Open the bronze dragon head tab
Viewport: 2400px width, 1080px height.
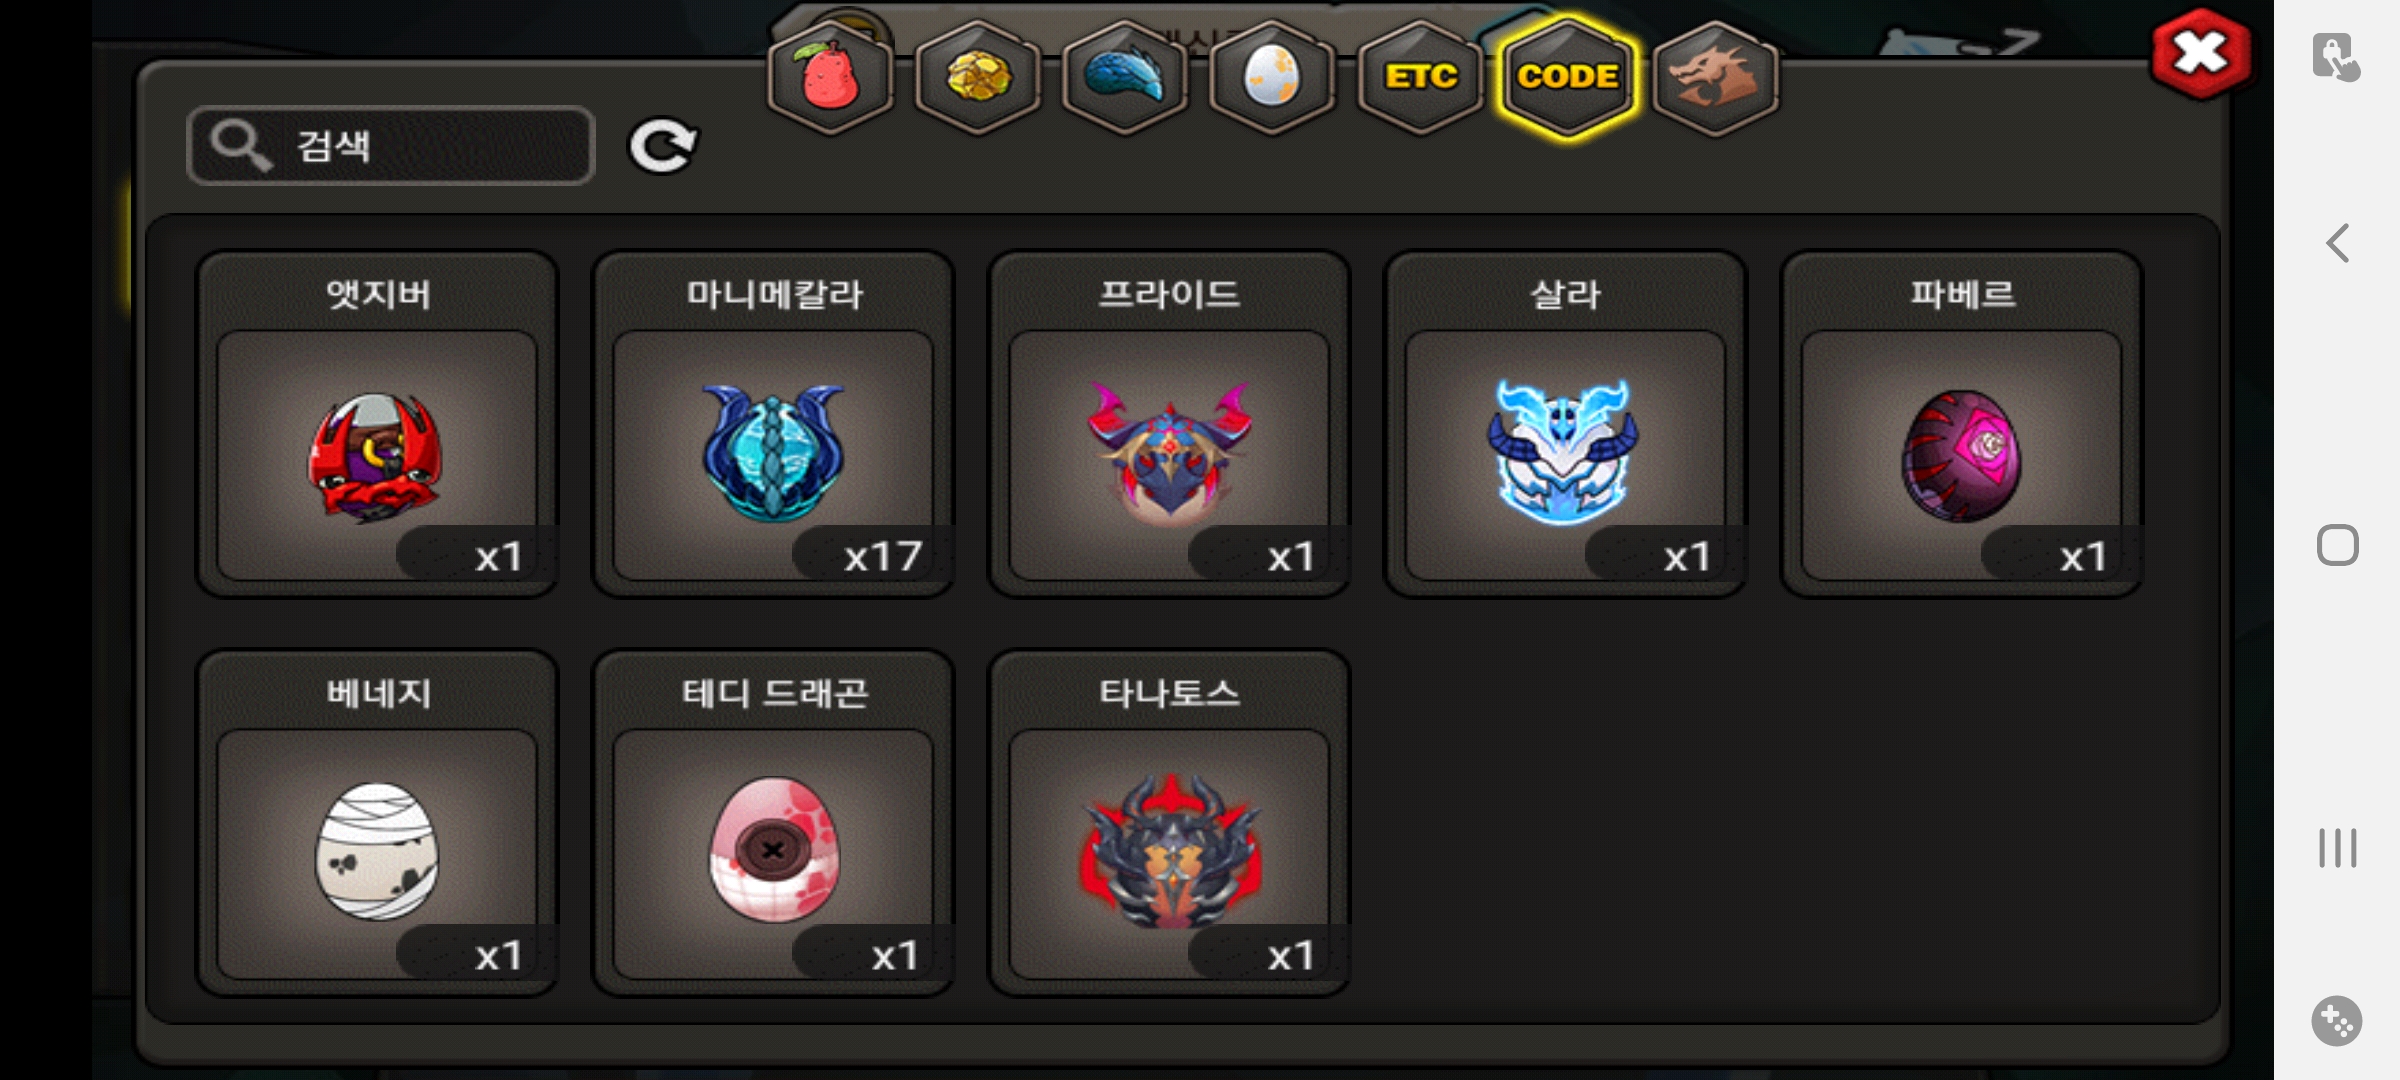[x=1715, y=77]
